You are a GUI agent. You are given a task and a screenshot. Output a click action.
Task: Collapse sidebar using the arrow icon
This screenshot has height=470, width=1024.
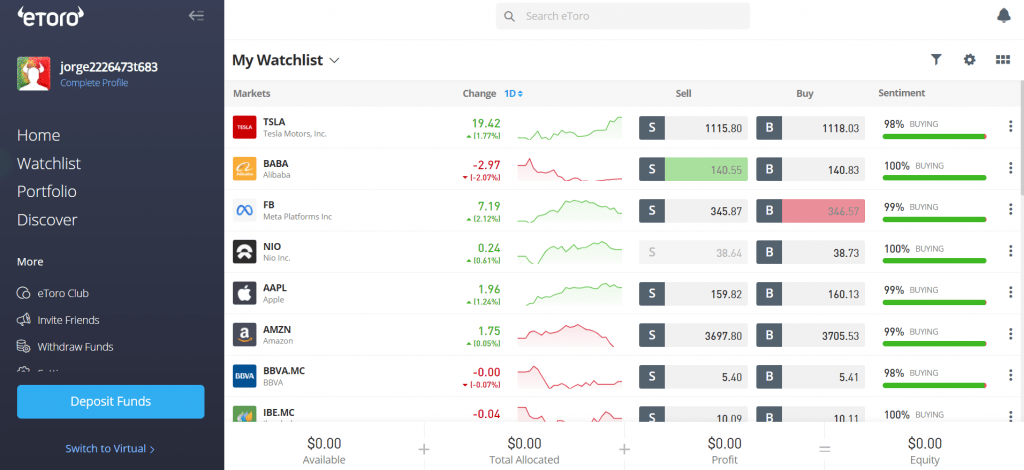196,15
